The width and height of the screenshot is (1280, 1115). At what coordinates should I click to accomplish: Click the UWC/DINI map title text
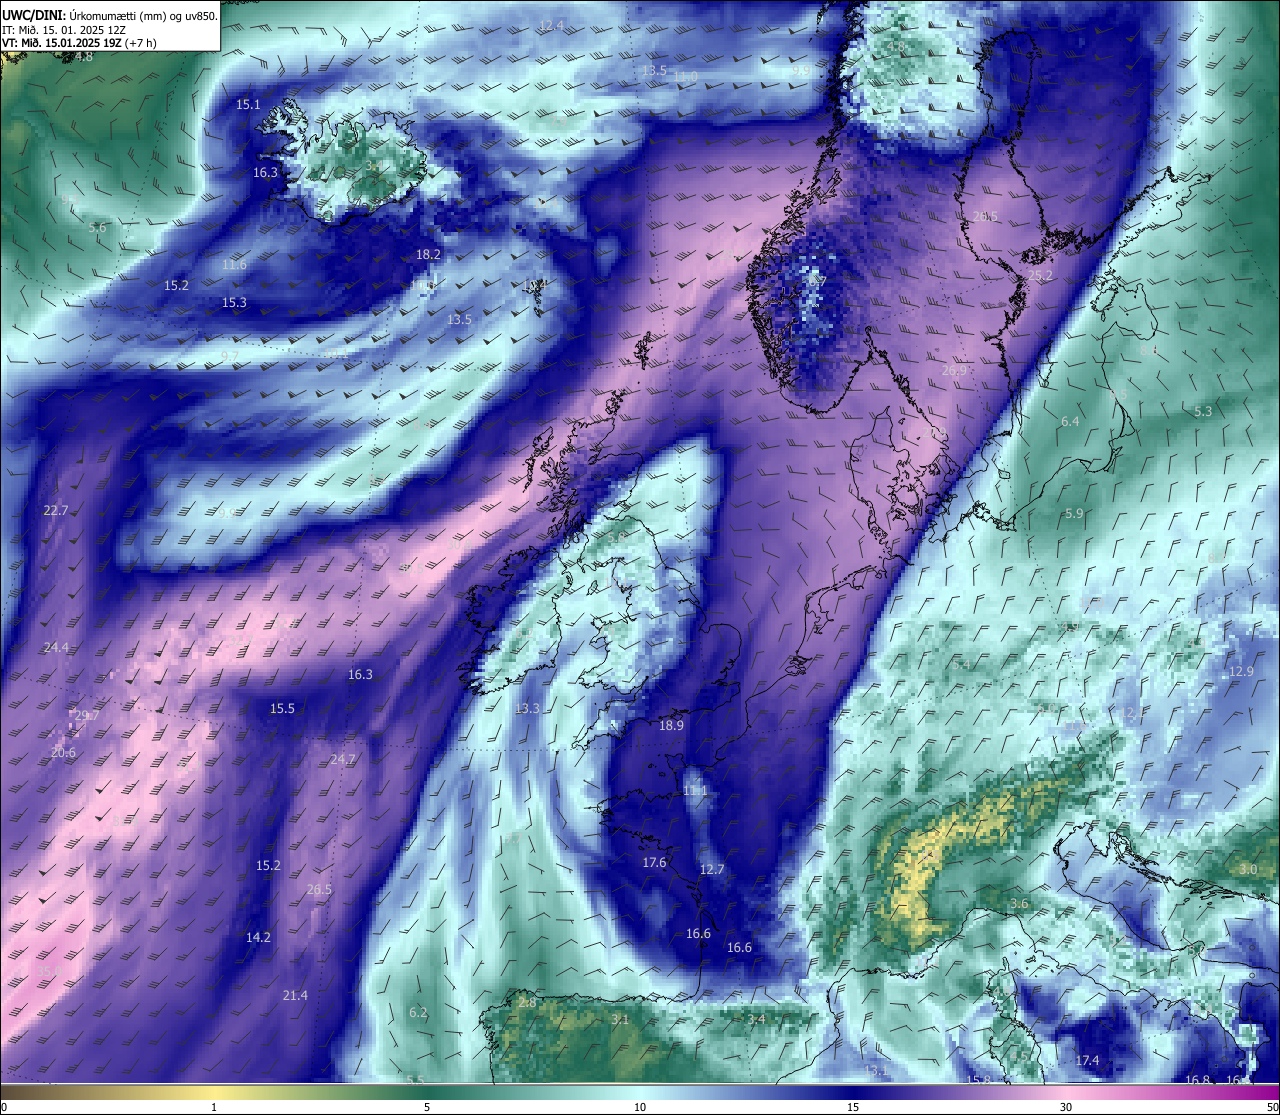point(110,15)
